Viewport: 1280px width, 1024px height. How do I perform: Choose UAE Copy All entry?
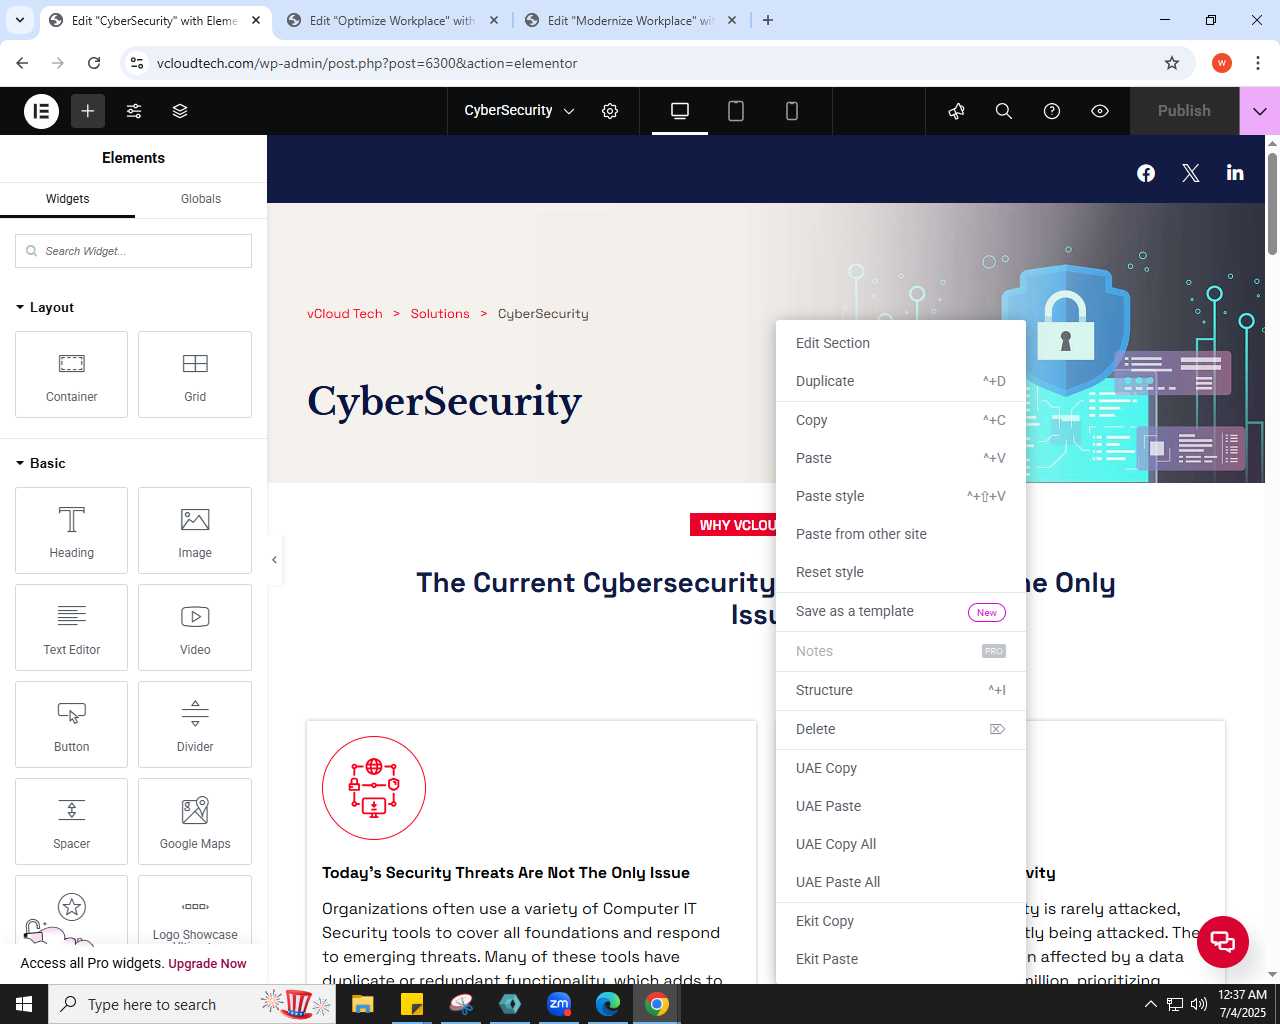tap(901, 844)
